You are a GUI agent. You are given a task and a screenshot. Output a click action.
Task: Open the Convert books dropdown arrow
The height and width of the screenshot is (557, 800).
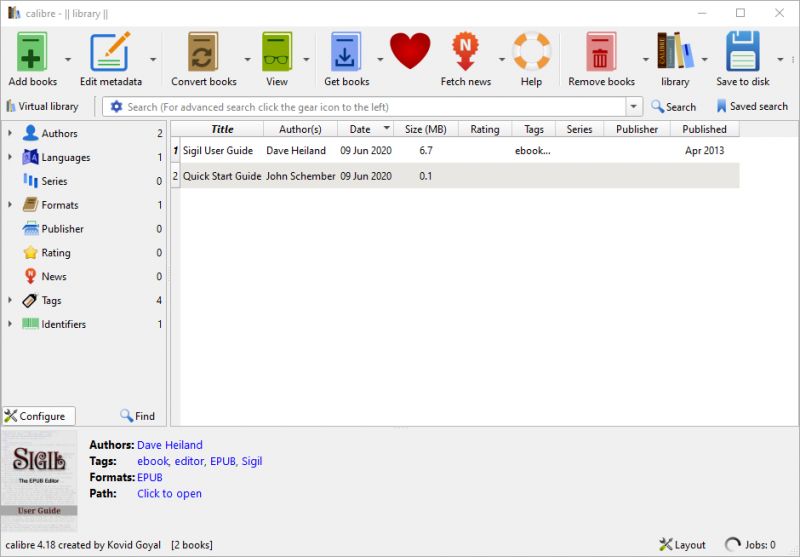pyautogui.click(x=247, y=60)
